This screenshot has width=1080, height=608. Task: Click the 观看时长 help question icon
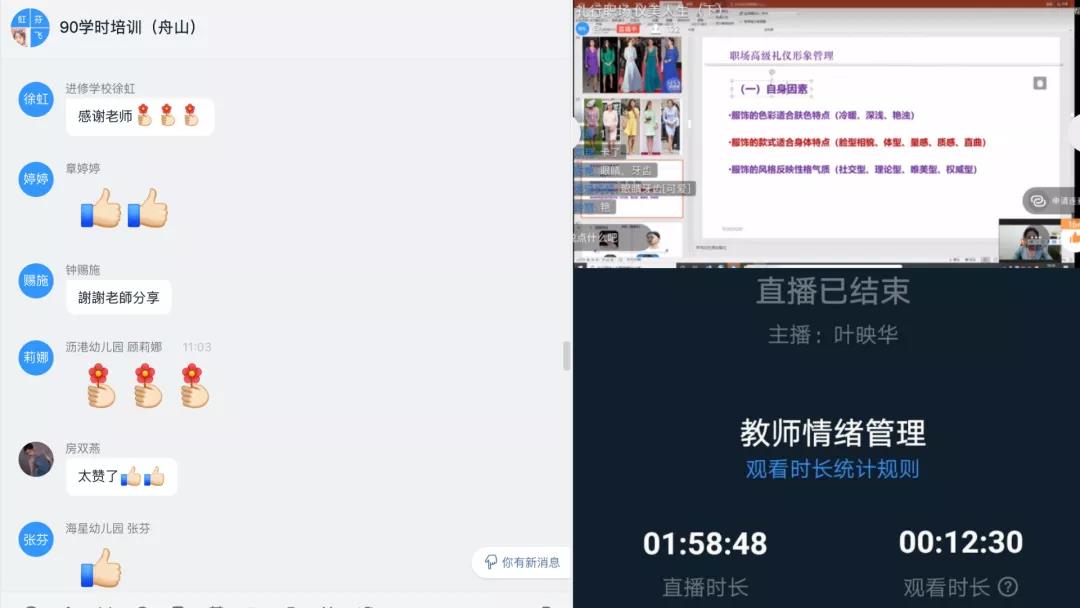click(1008, 587)
